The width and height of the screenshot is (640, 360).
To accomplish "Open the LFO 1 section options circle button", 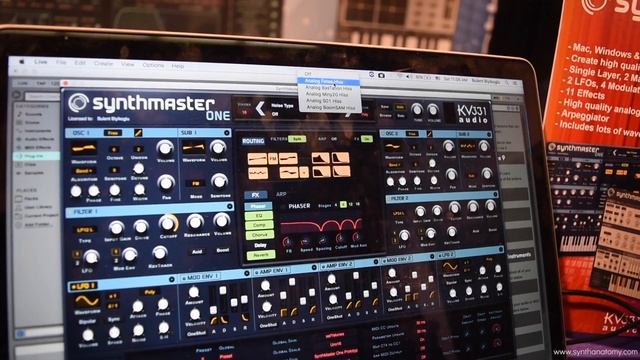I will [171, 280].
